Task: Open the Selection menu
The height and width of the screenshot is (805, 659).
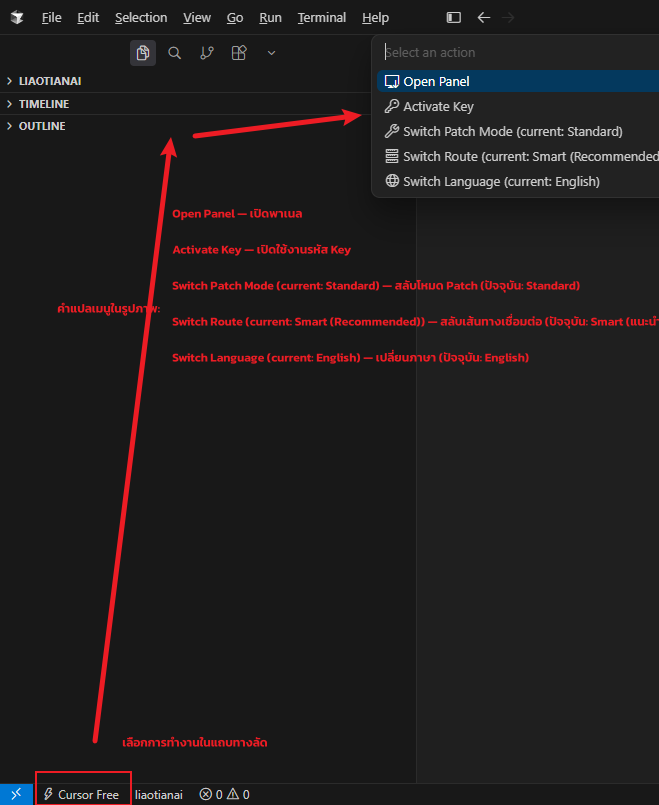Action: [x=141, y=17]
